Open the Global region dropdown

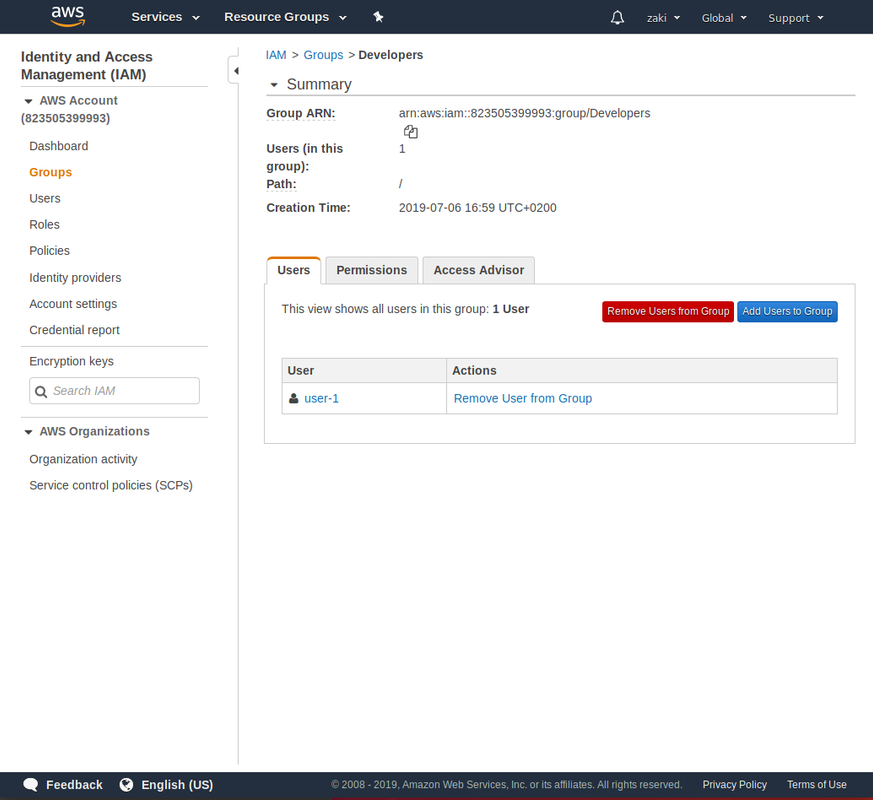(724, 18)
